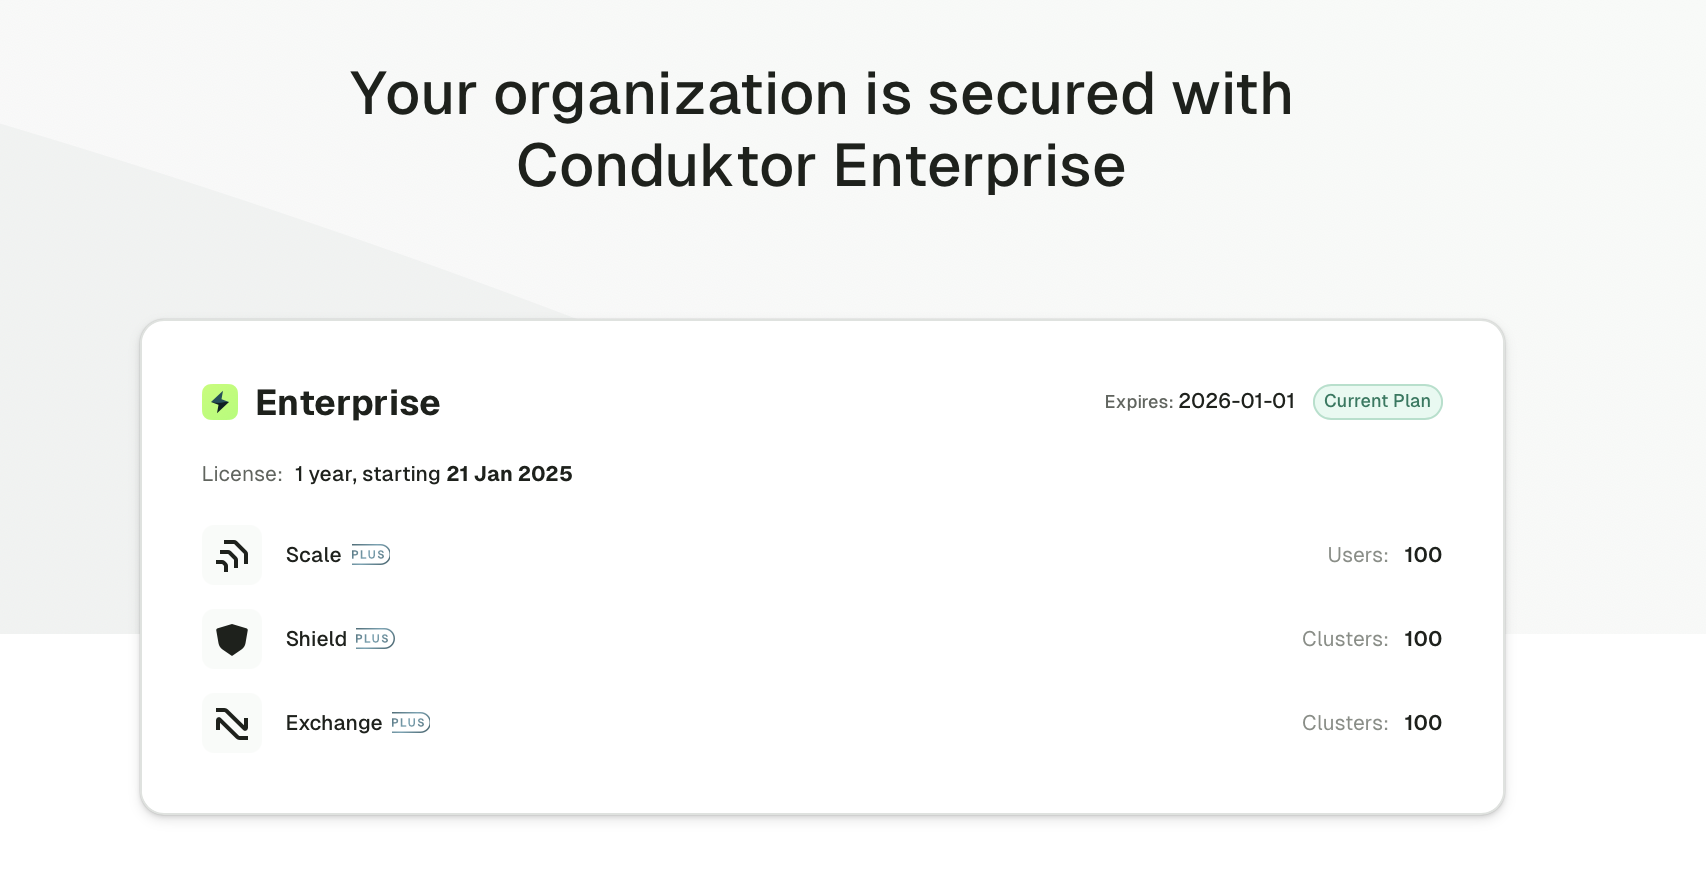Select the Scale product label
This screenshot has height=870, width=1706.
click(x=313, y=555)
